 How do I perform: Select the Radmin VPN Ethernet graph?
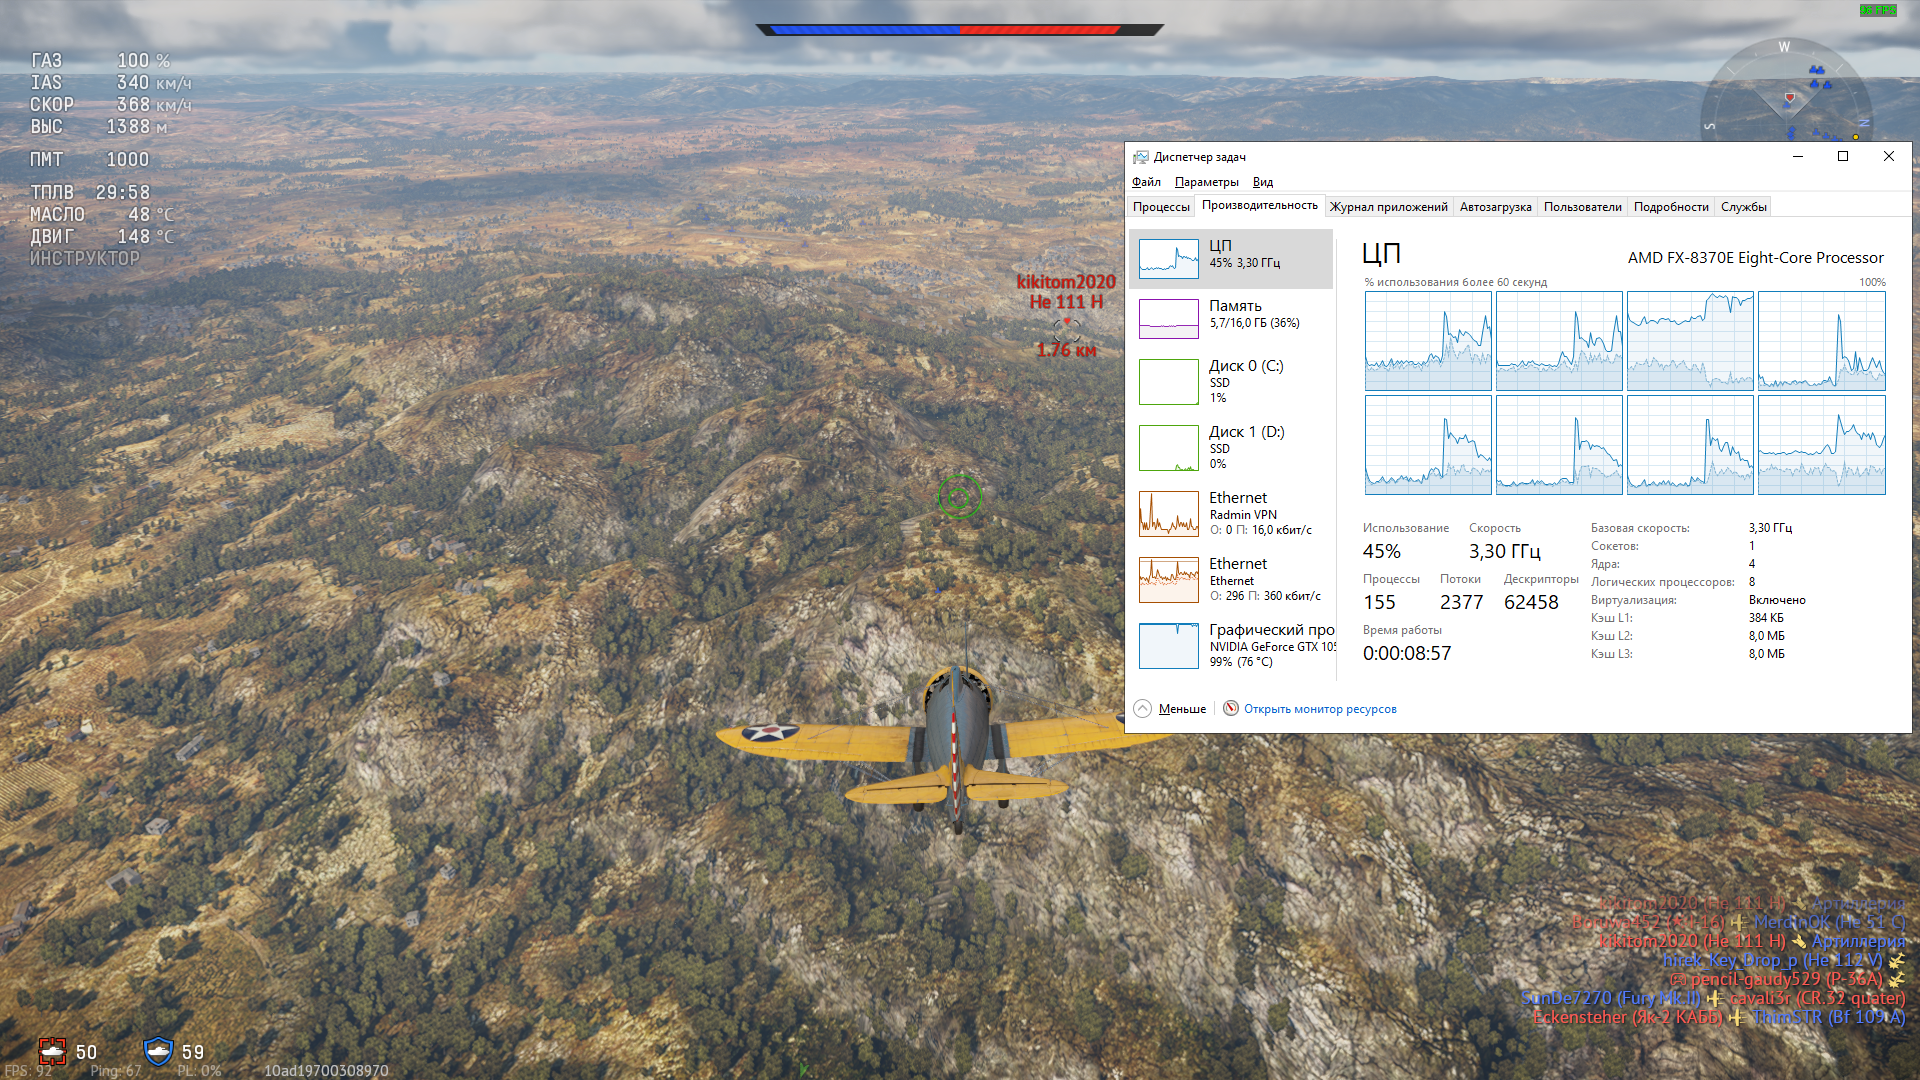(x=1168, y=514)
